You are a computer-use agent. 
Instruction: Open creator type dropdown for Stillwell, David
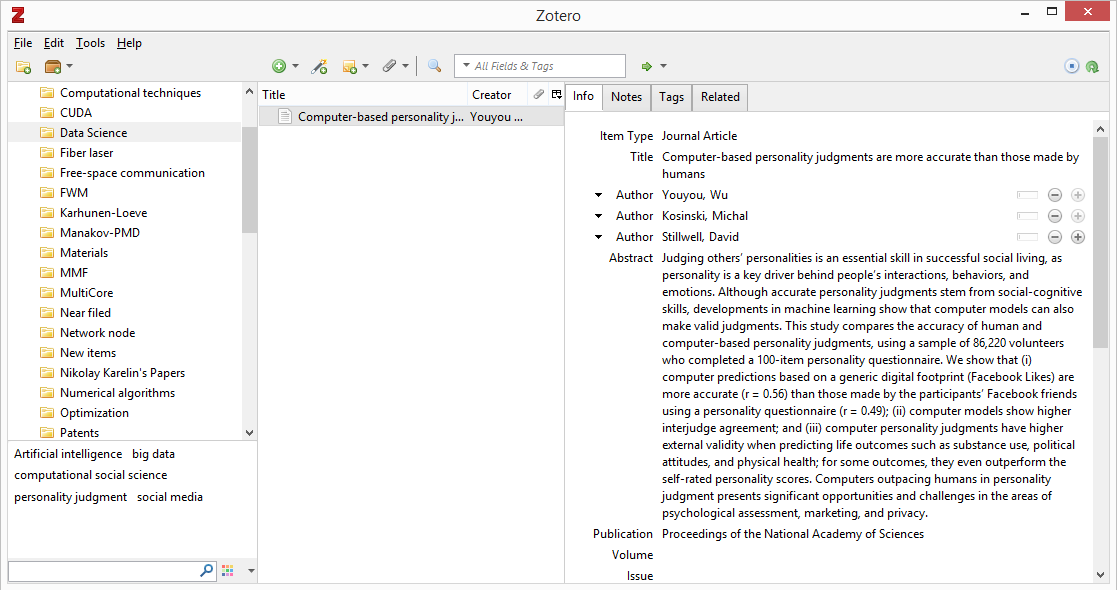[x=598, y=237]
